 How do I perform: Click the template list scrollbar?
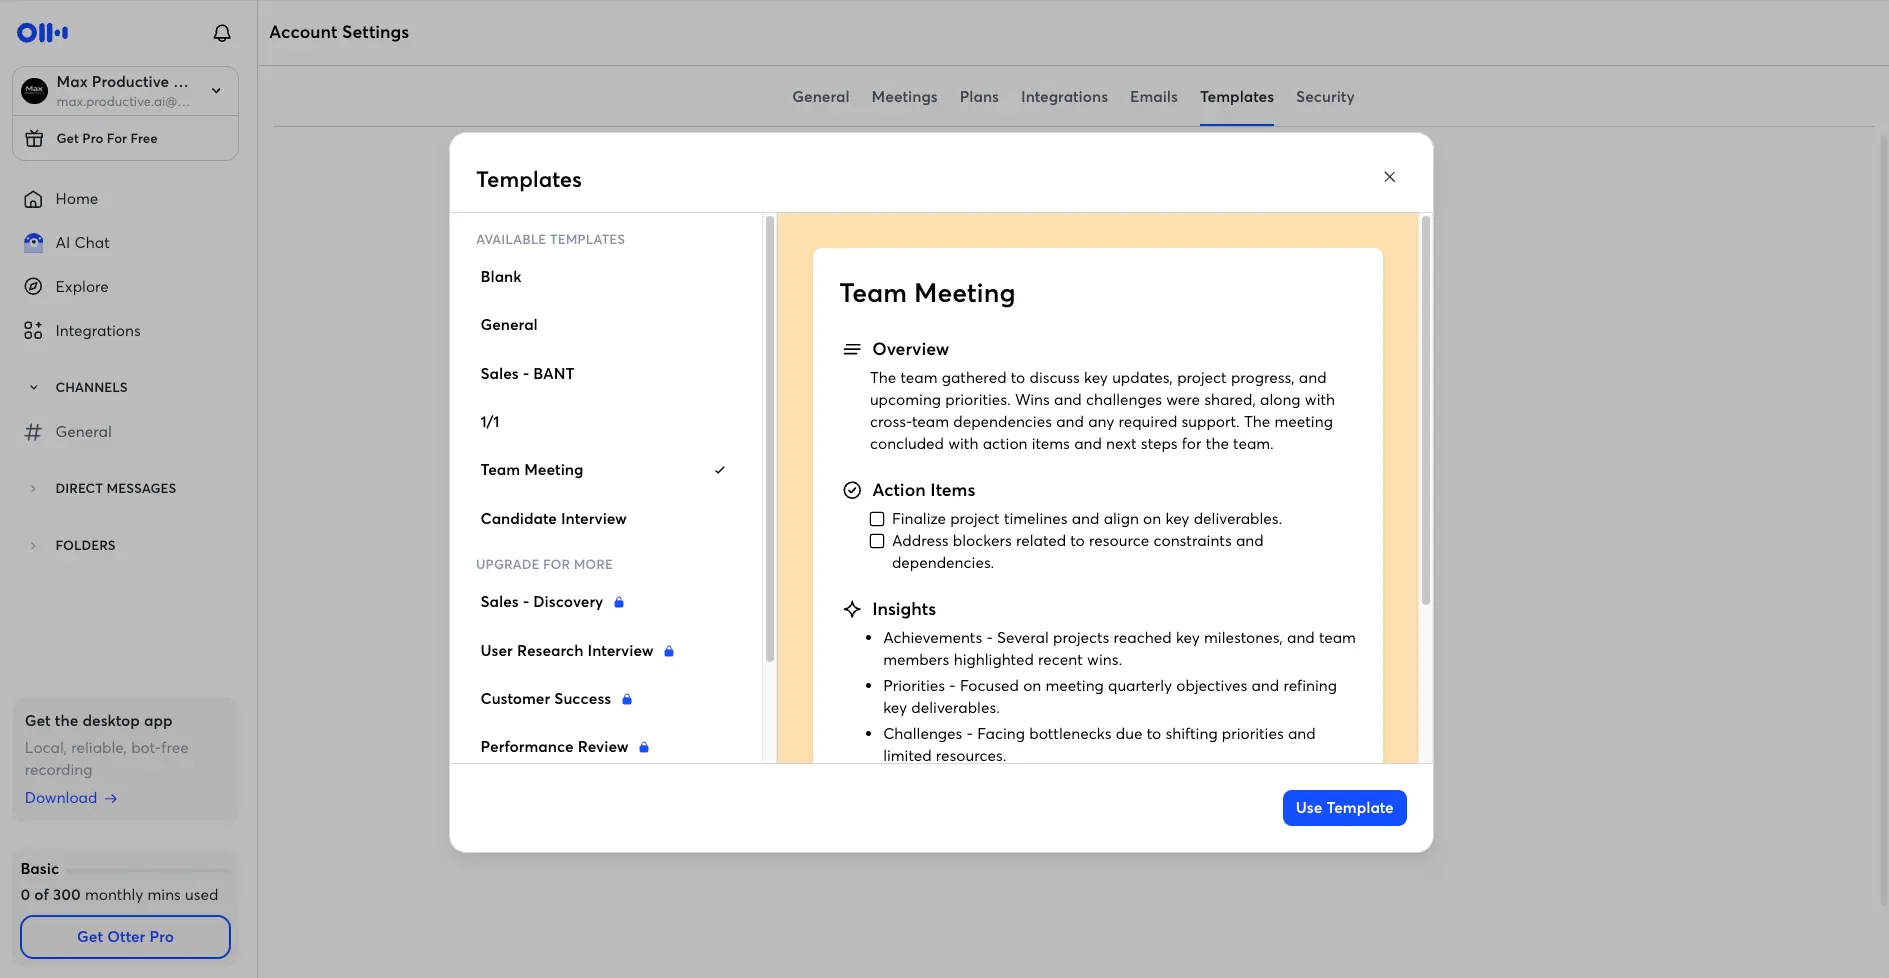770,439
